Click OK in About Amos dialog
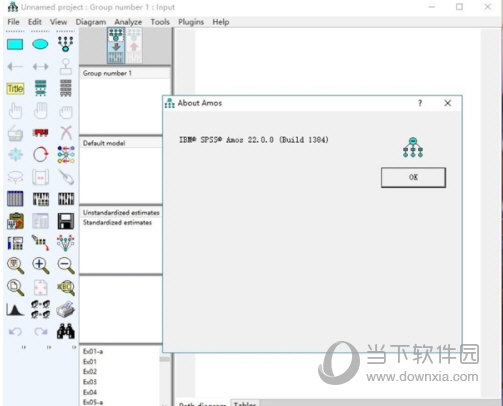 413,177
